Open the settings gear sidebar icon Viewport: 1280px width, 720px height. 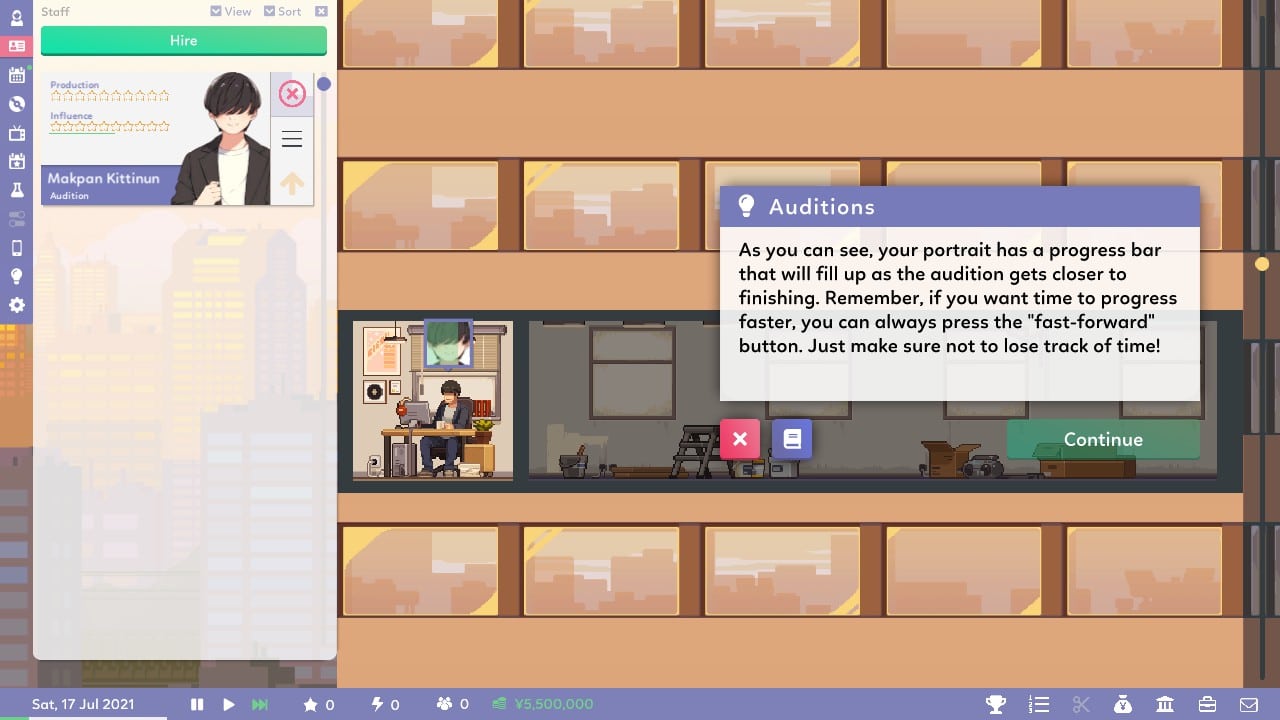pos(16,305)
